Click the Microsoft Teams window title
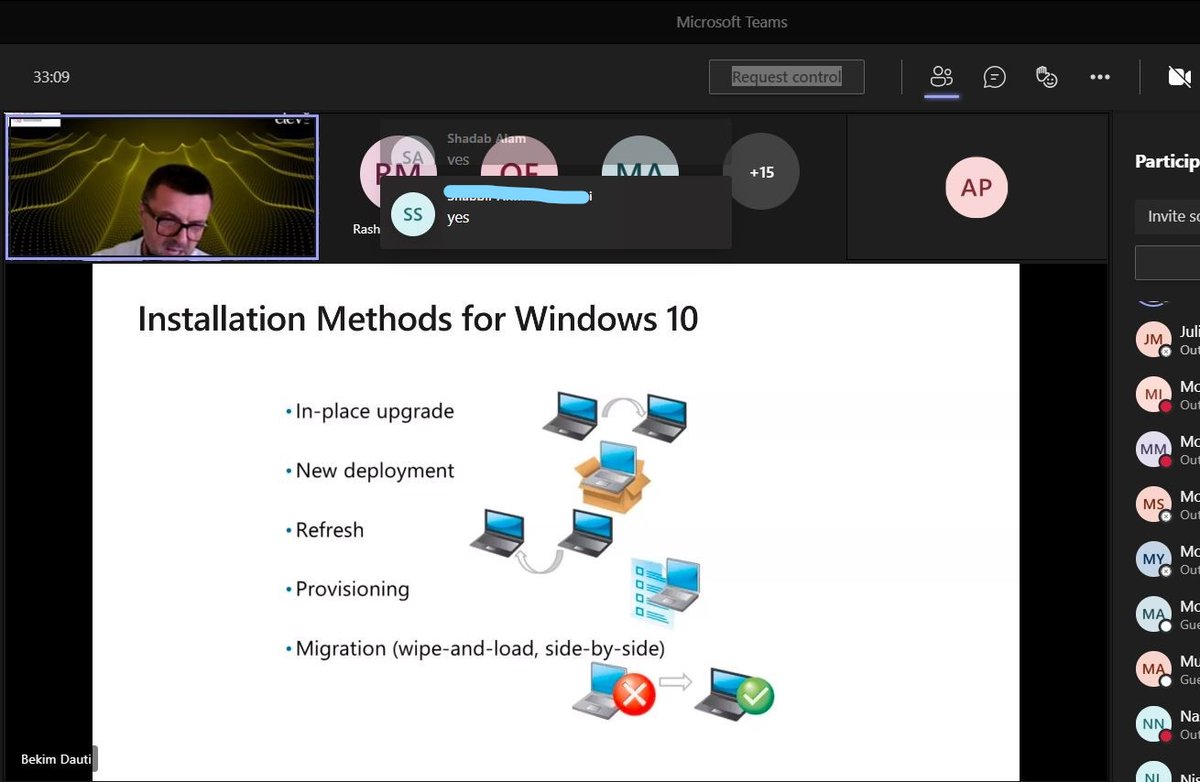The image size is (1200, 782). point(732,22)
